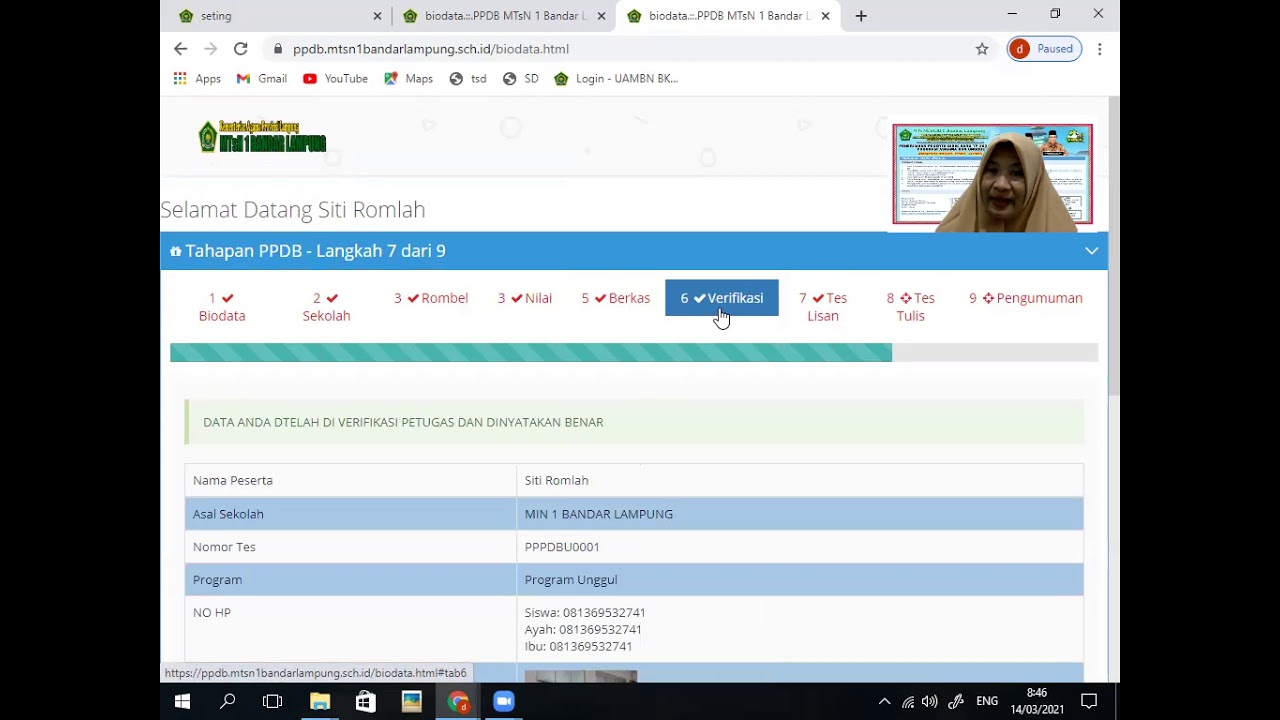Close the active biodata tab

click(825, 16)
